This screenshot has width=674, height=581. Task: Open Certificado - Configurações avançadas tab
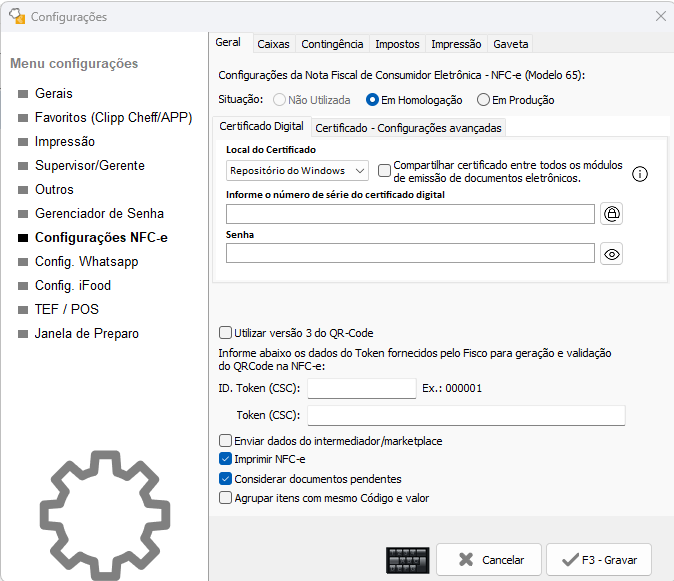[408, 128]
